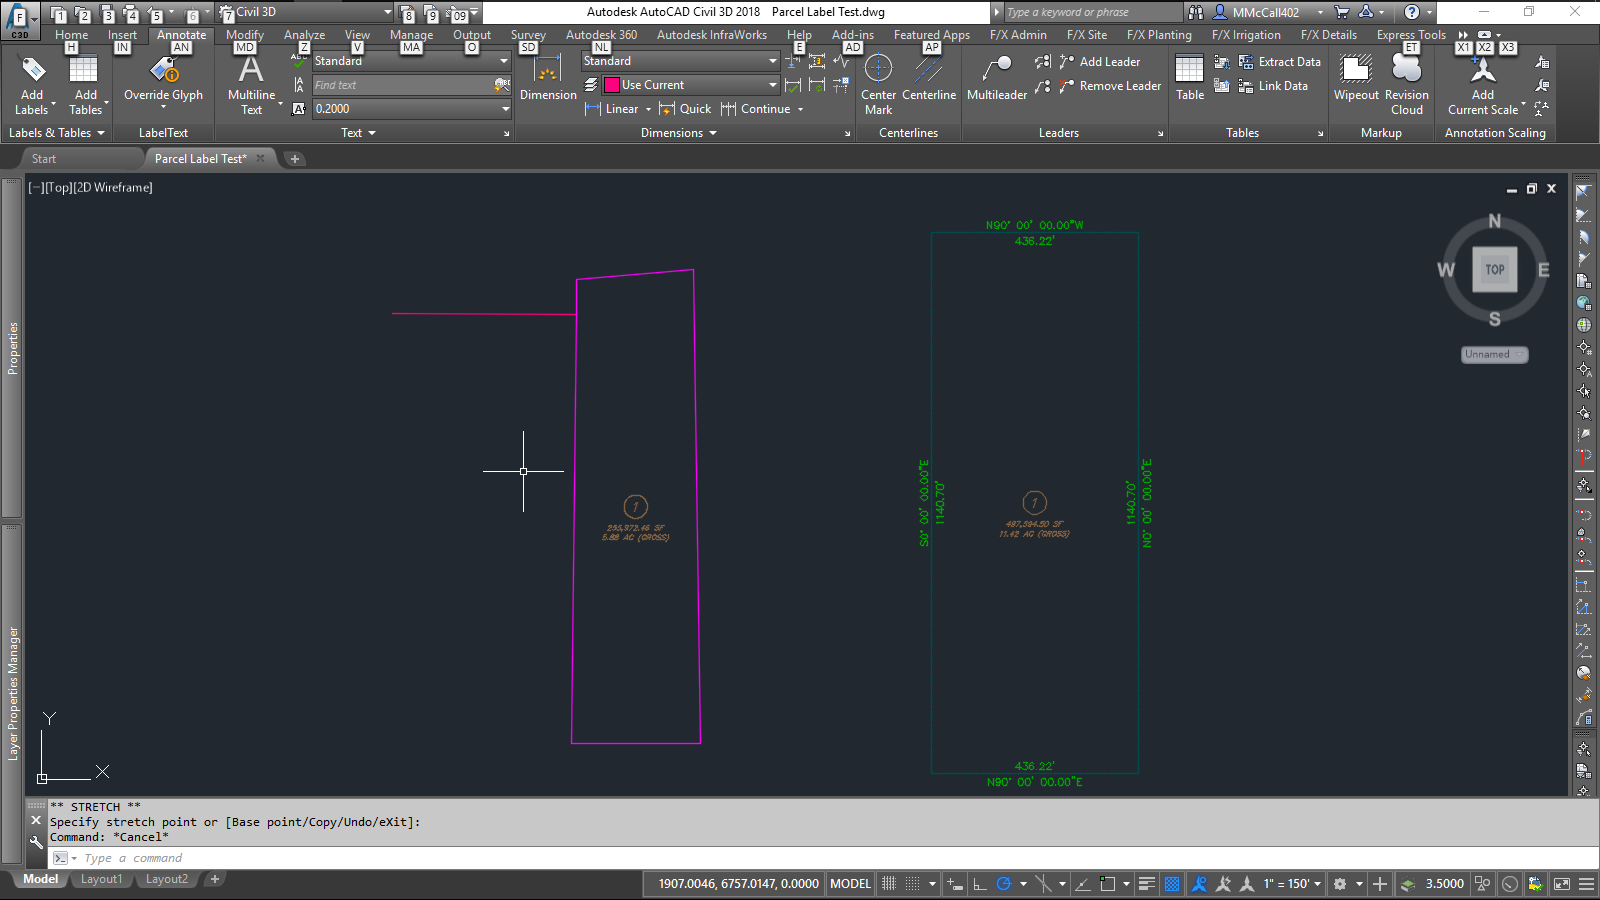Open the Layout1 tab

click(x=101, y=879)
